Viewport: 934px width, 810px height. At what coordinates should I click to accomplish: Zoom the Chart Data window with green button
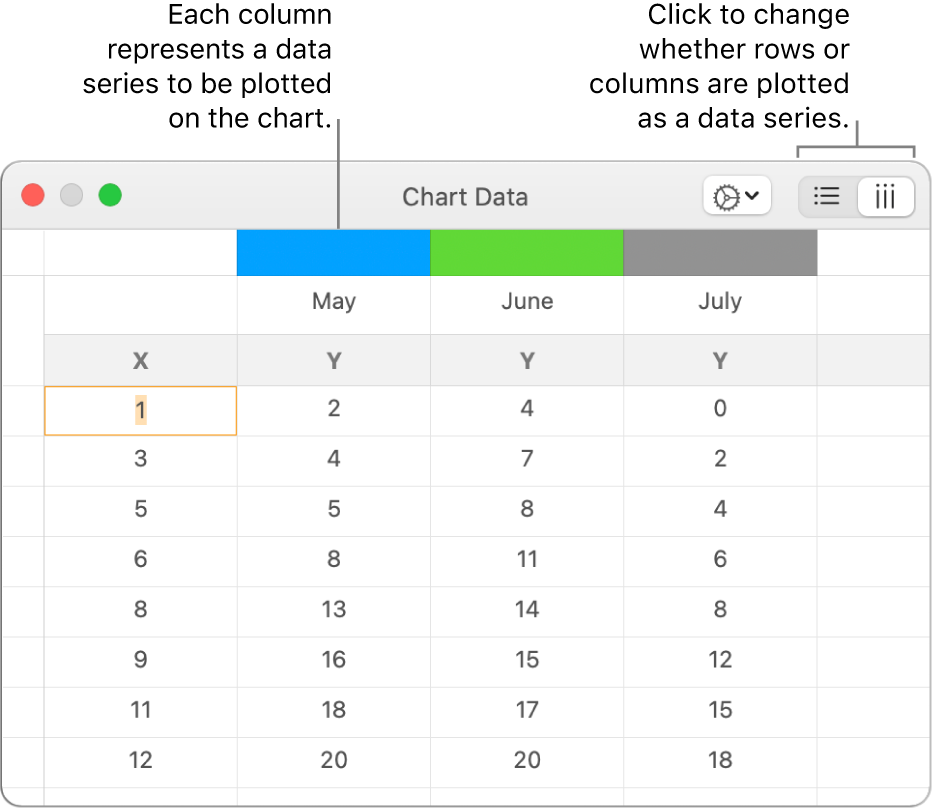coord(110,196)
